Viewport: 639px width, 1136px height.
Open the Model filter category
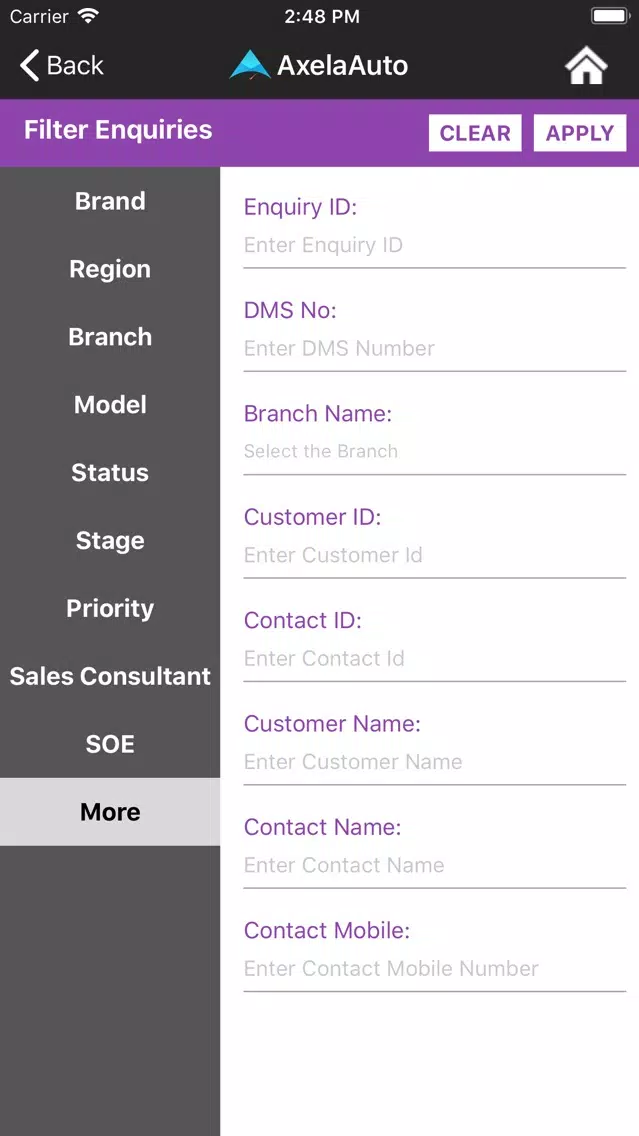click(110, 404)
